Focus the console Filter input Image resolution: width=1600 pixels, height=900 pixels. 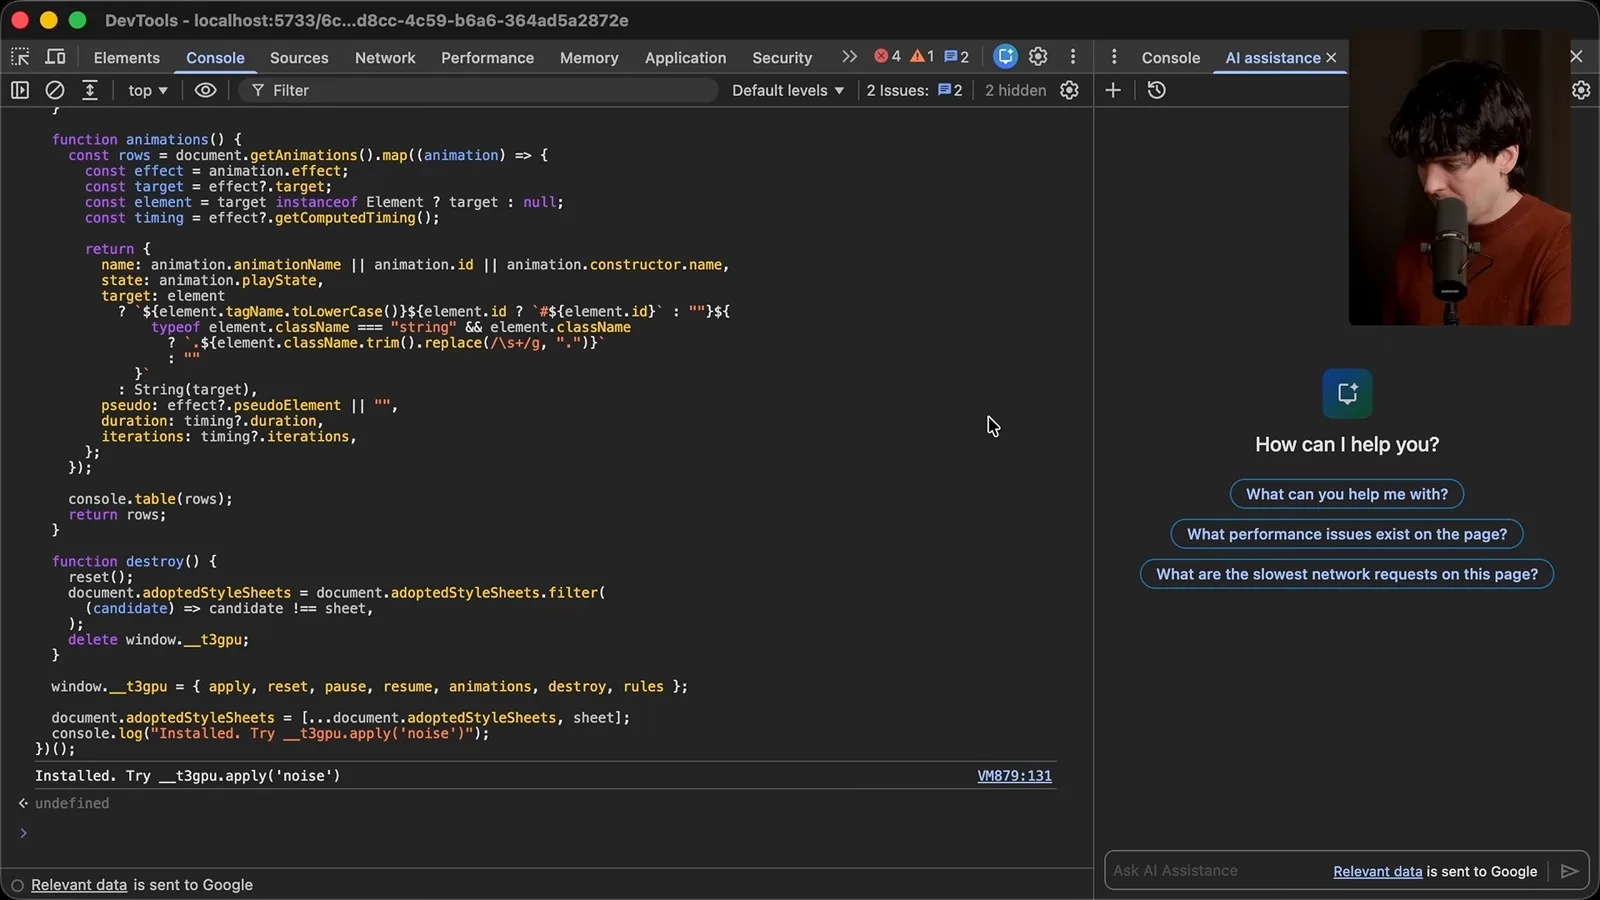(480, 90)
